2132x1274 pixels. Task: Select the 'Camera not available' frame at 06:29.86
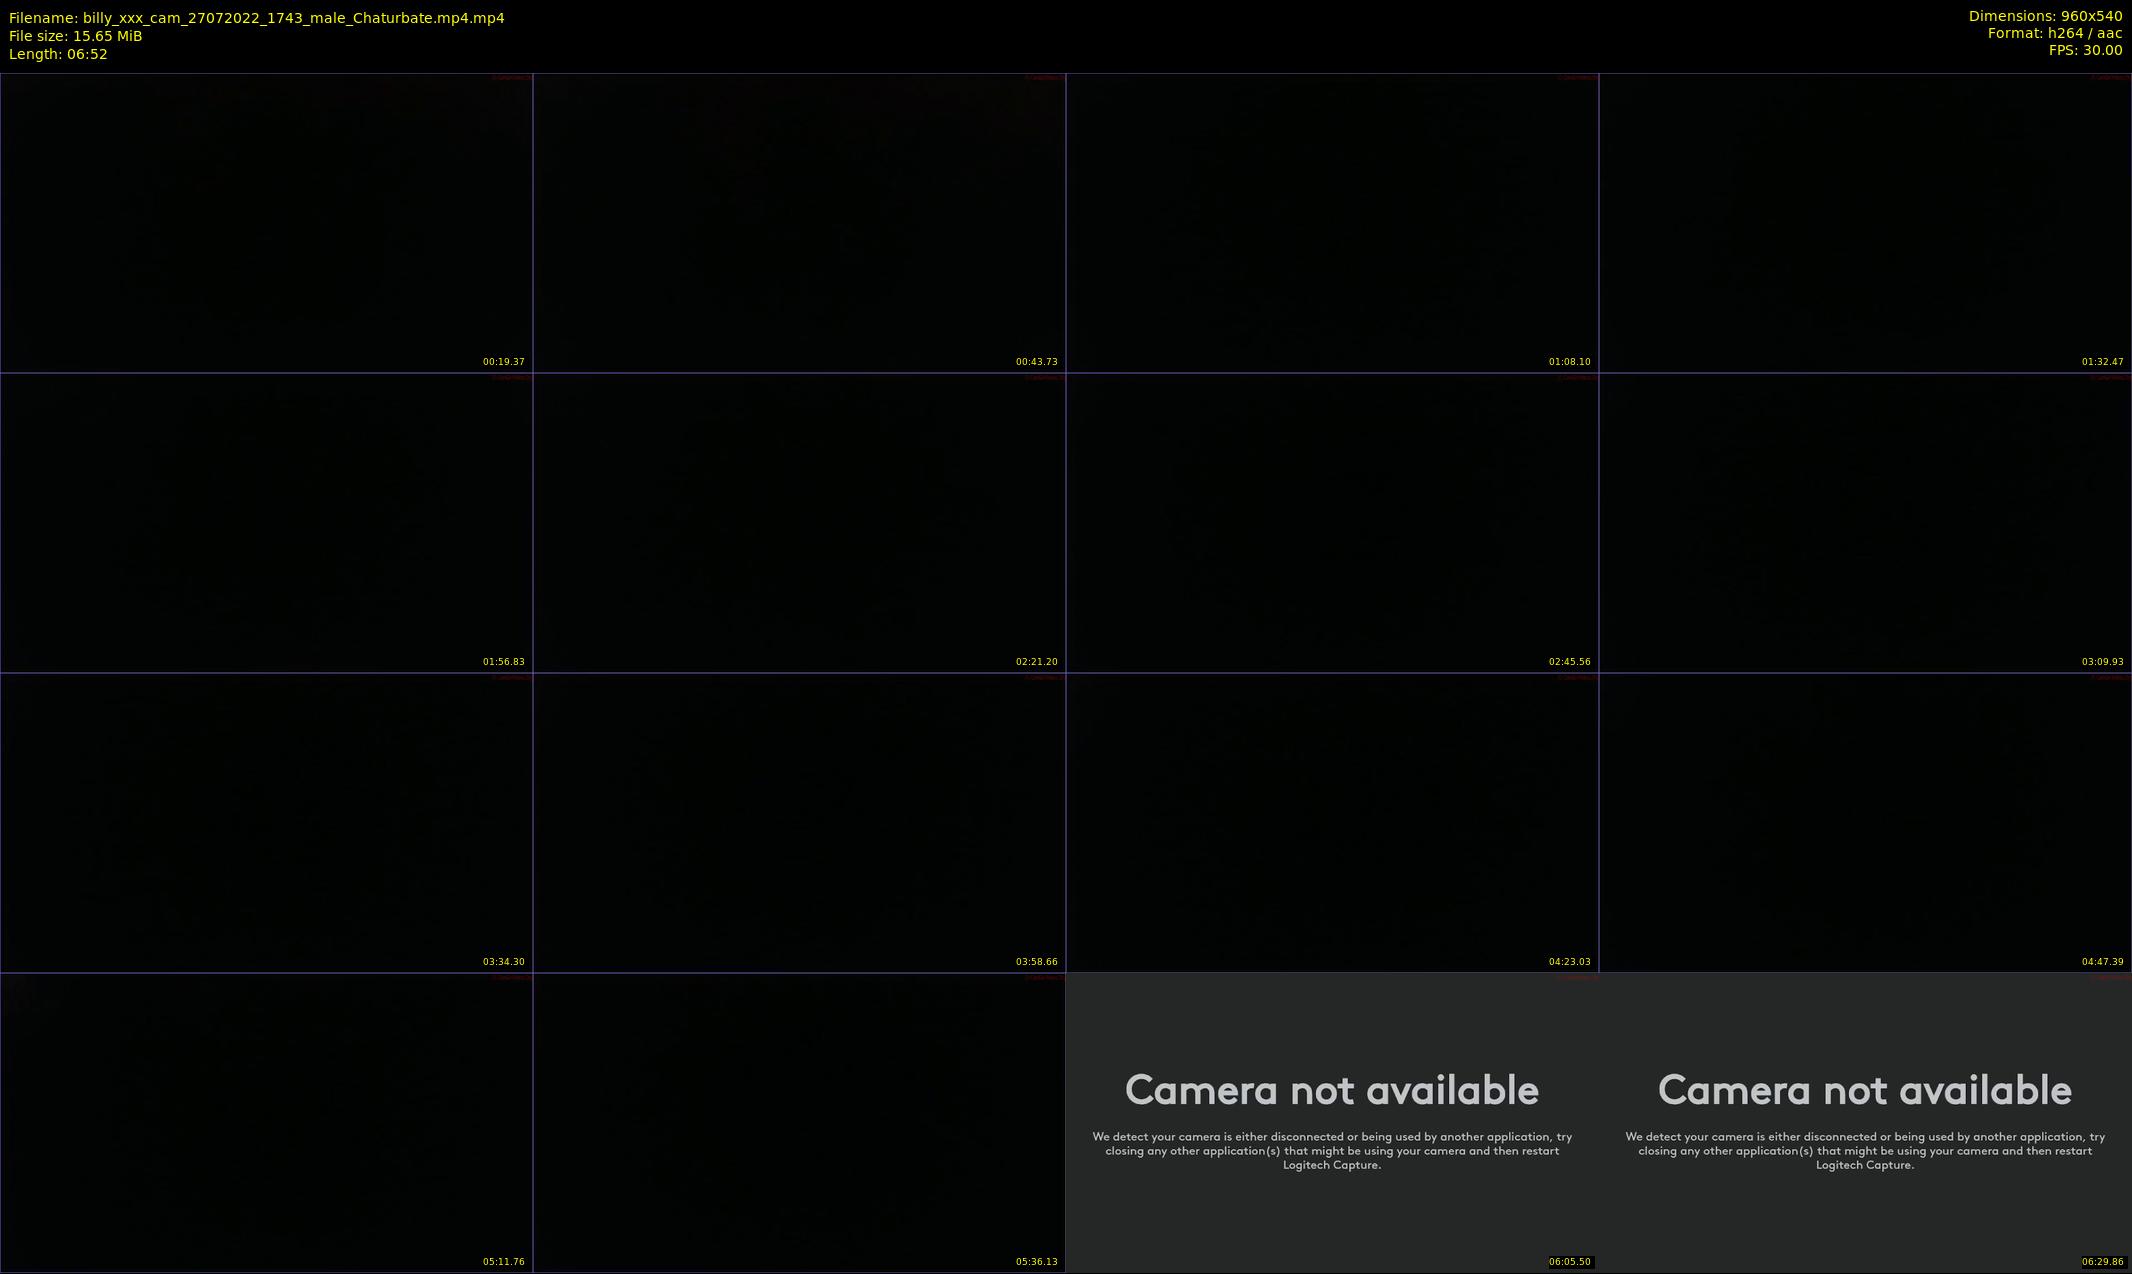click(1865, 1123)
